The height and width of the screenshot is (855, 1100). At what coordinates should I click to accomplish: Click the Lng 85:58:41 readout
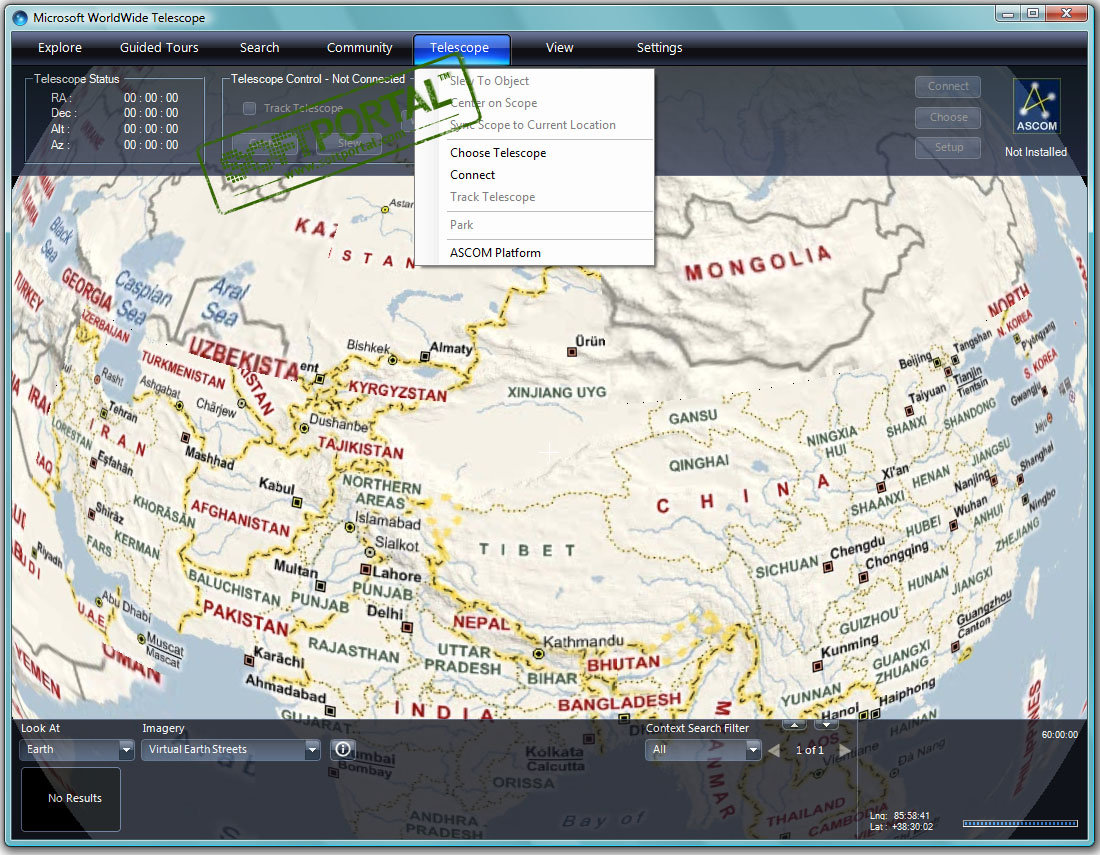pos(899,816)
